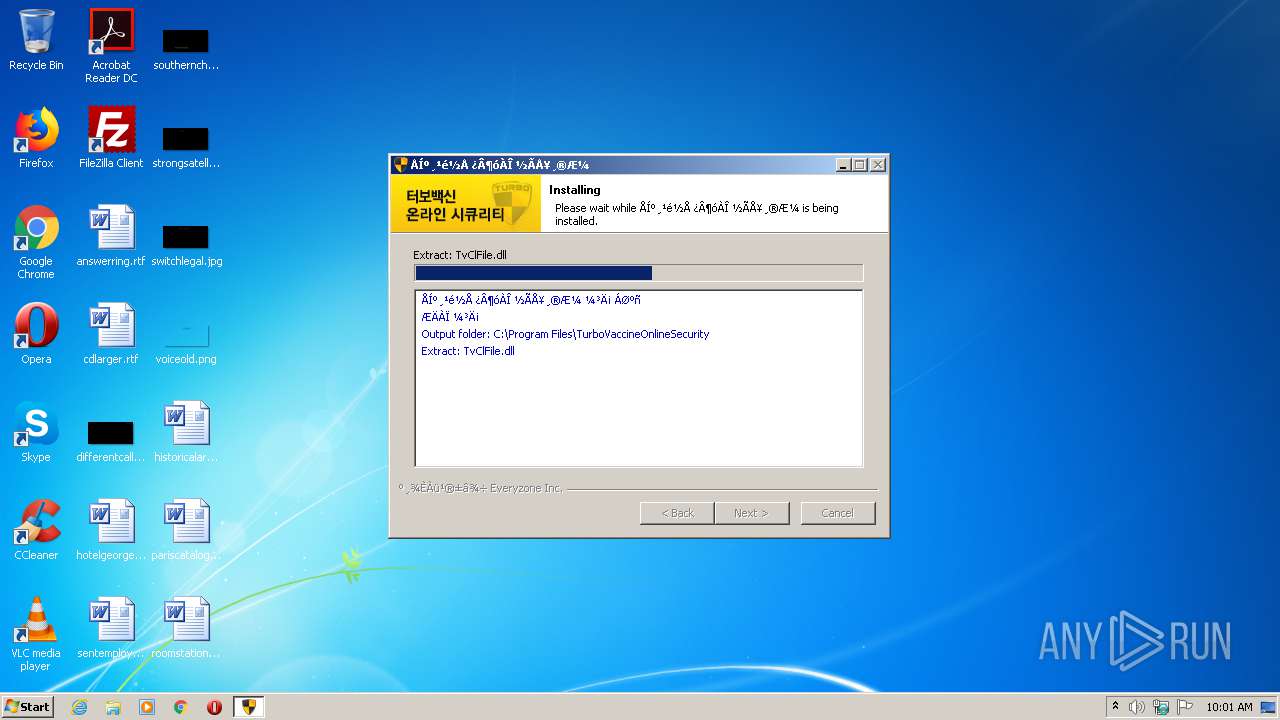Click the installation progress bar

tap(638, 273)
